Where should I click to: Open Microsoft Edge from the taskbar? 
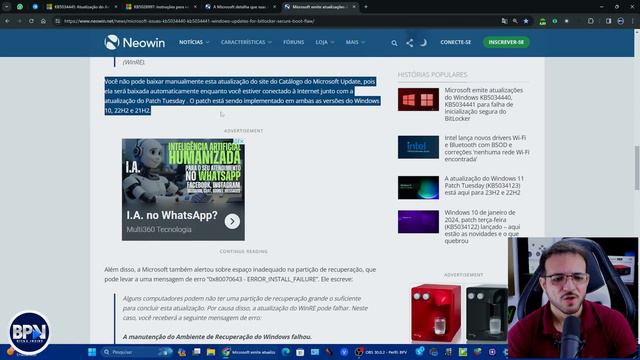click(x=286, y=352)
